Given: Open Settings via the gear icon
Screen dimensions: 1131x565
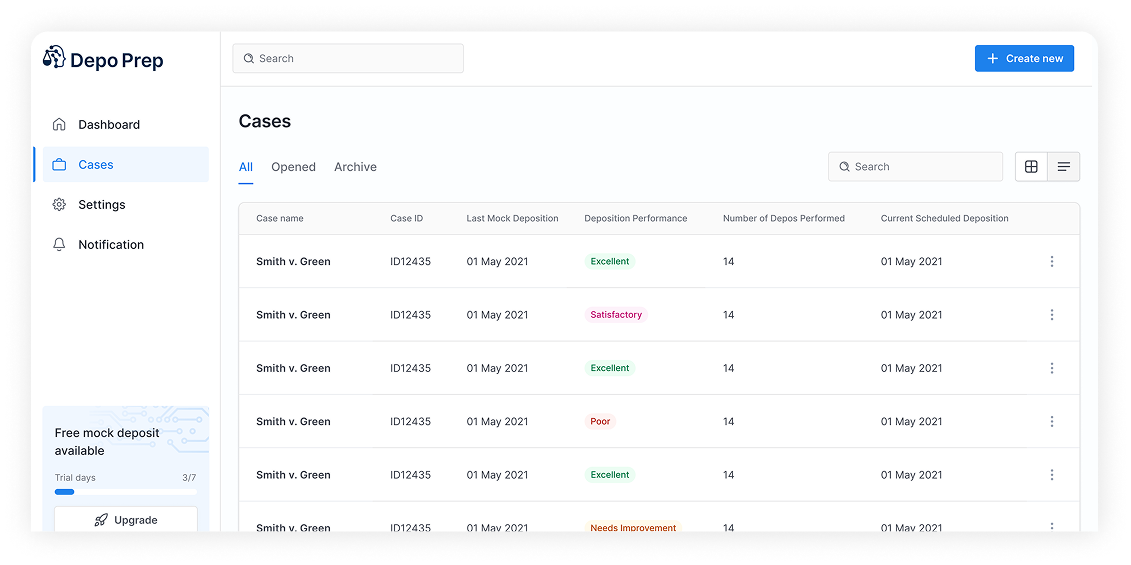Looking at the screenshot, I should coord(59,205).
